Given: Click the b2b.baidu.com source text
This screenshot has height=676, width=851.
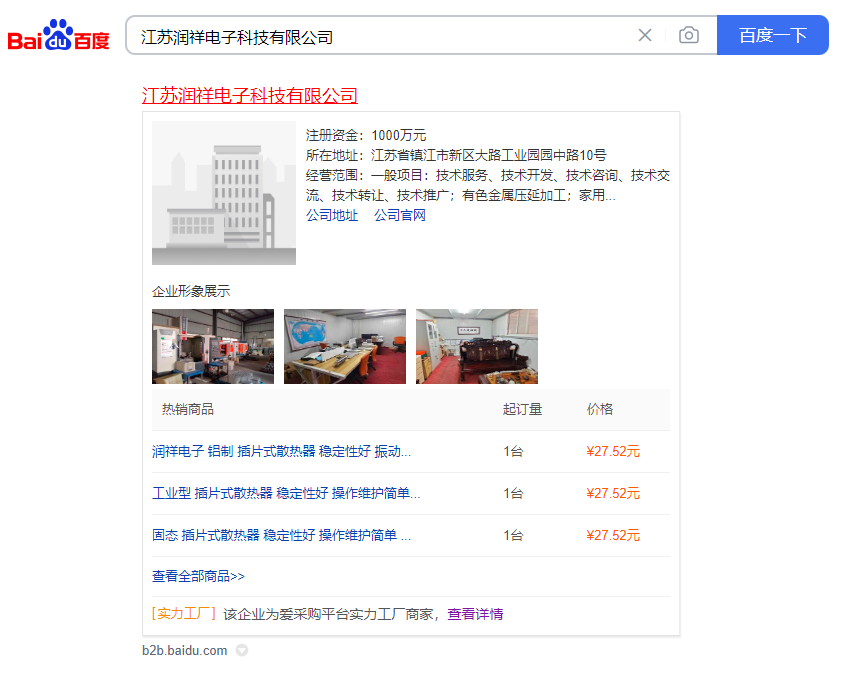Looking at the screenshot, I should 185,651.
